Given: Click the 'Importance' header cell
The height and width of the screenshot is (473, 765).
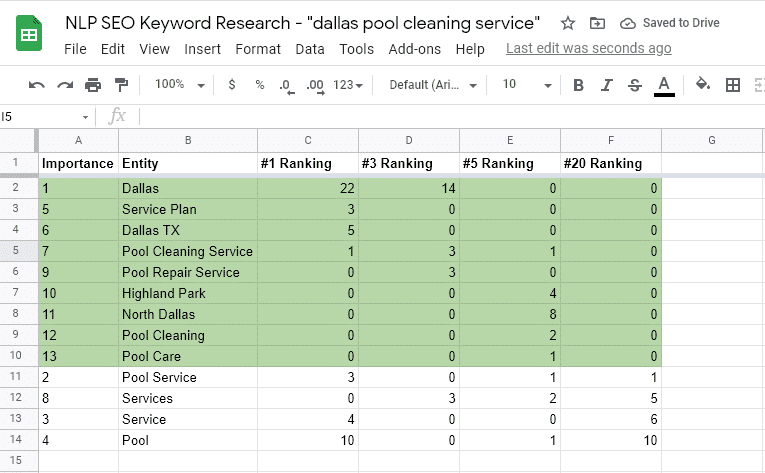Looking at the screenshot, I should click(x=78, y=164).
